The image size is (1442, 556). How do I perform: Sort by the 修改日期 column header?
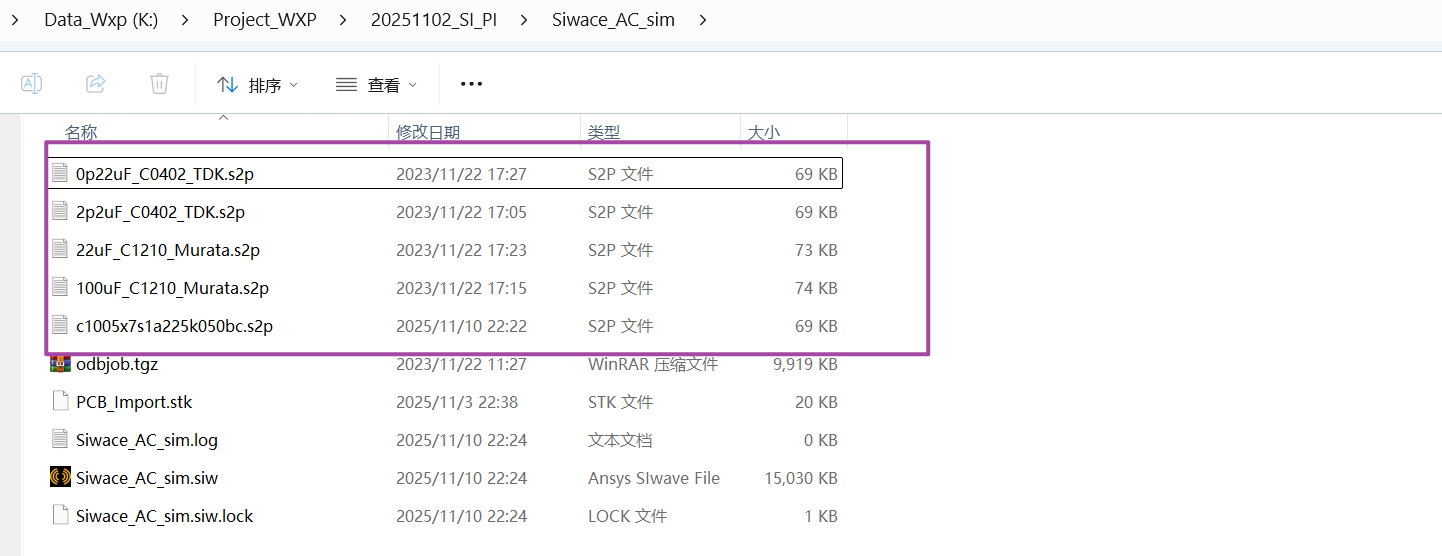[x=428, y=132]
